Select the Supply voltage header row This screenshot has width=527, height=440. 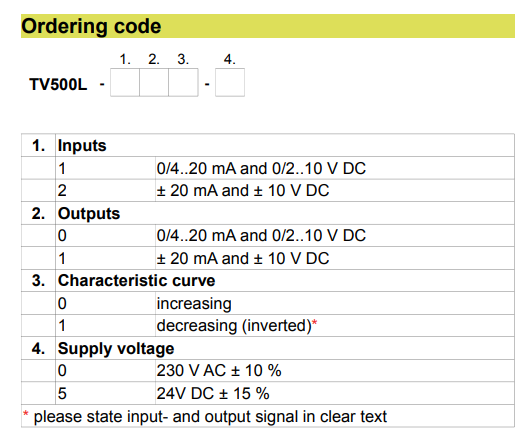(268, 348)
